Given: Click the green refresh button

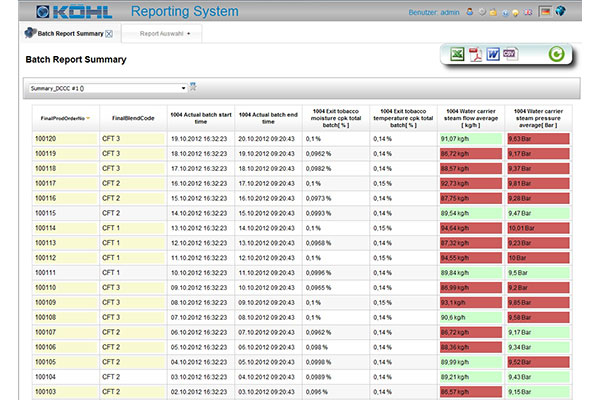Looking at the screenshot, I should tap(557, 55).
